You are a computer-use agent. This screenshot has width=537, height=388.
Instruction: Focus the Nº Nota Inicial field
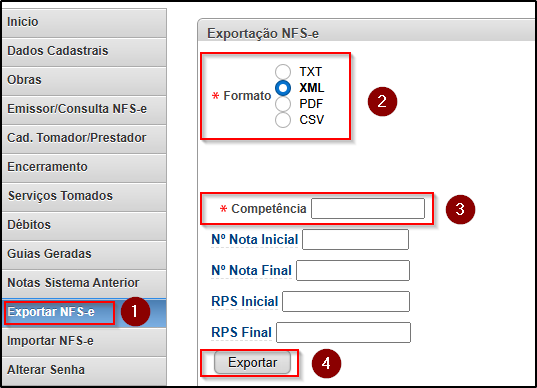(x=355, y=239)
